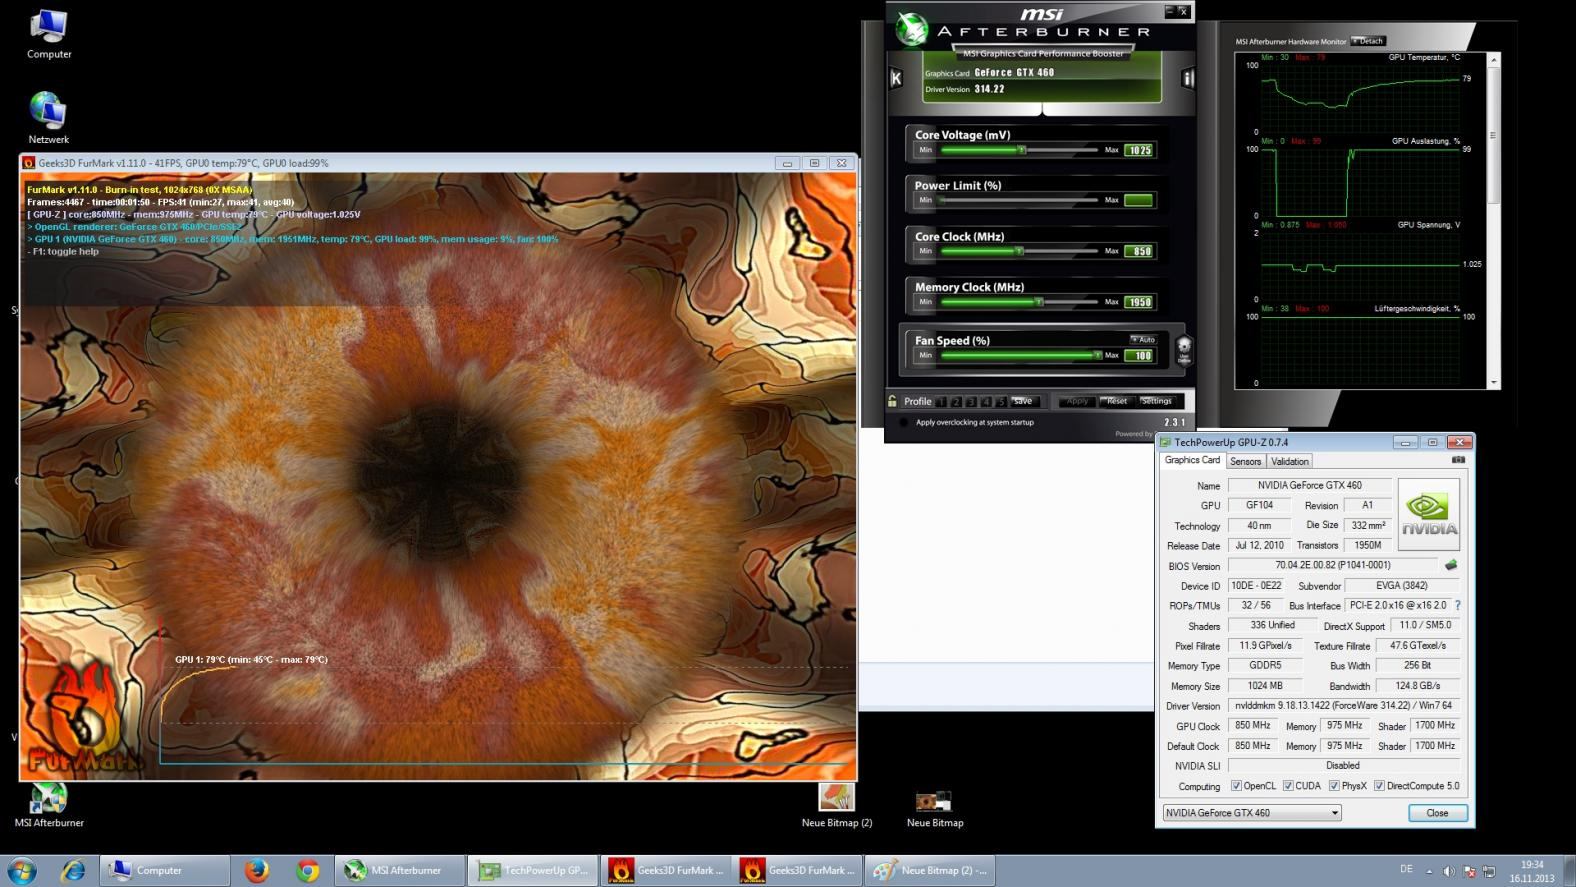Image resolution: width=1576 pixels, height=887 pixels.
Task: Select Afterburner profile slot 5
Action: [1001, 402]
